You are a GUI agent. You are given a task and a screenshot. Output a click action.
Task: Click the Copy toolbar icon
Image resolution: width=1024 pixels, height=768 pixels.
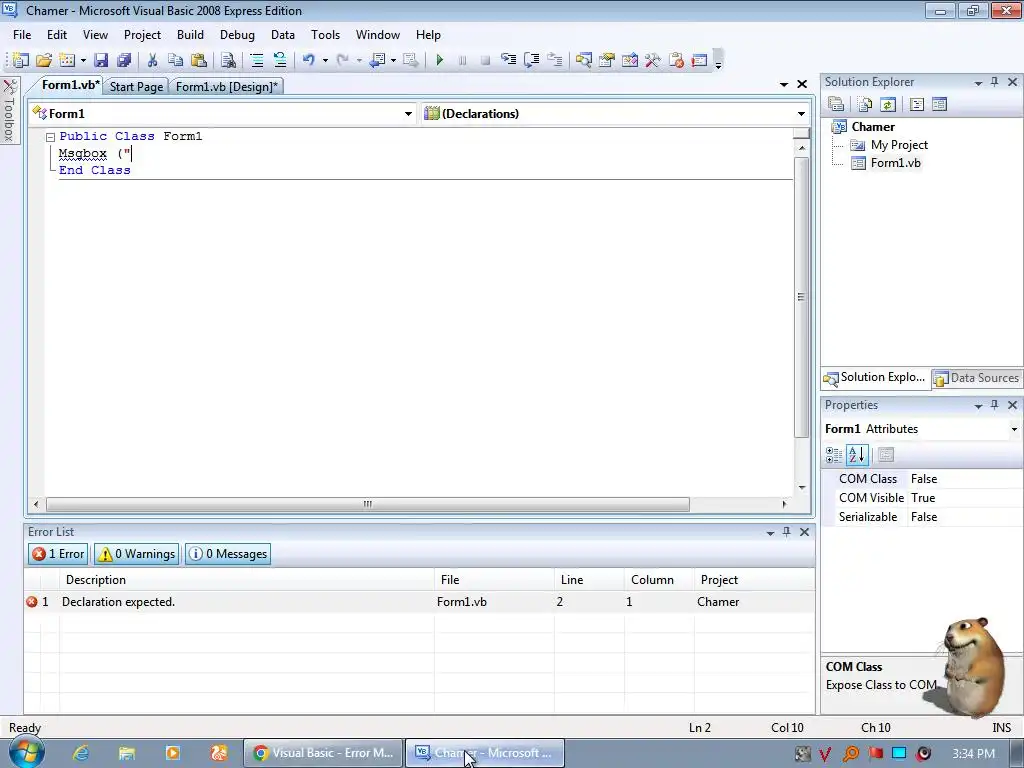pos(175,60)
